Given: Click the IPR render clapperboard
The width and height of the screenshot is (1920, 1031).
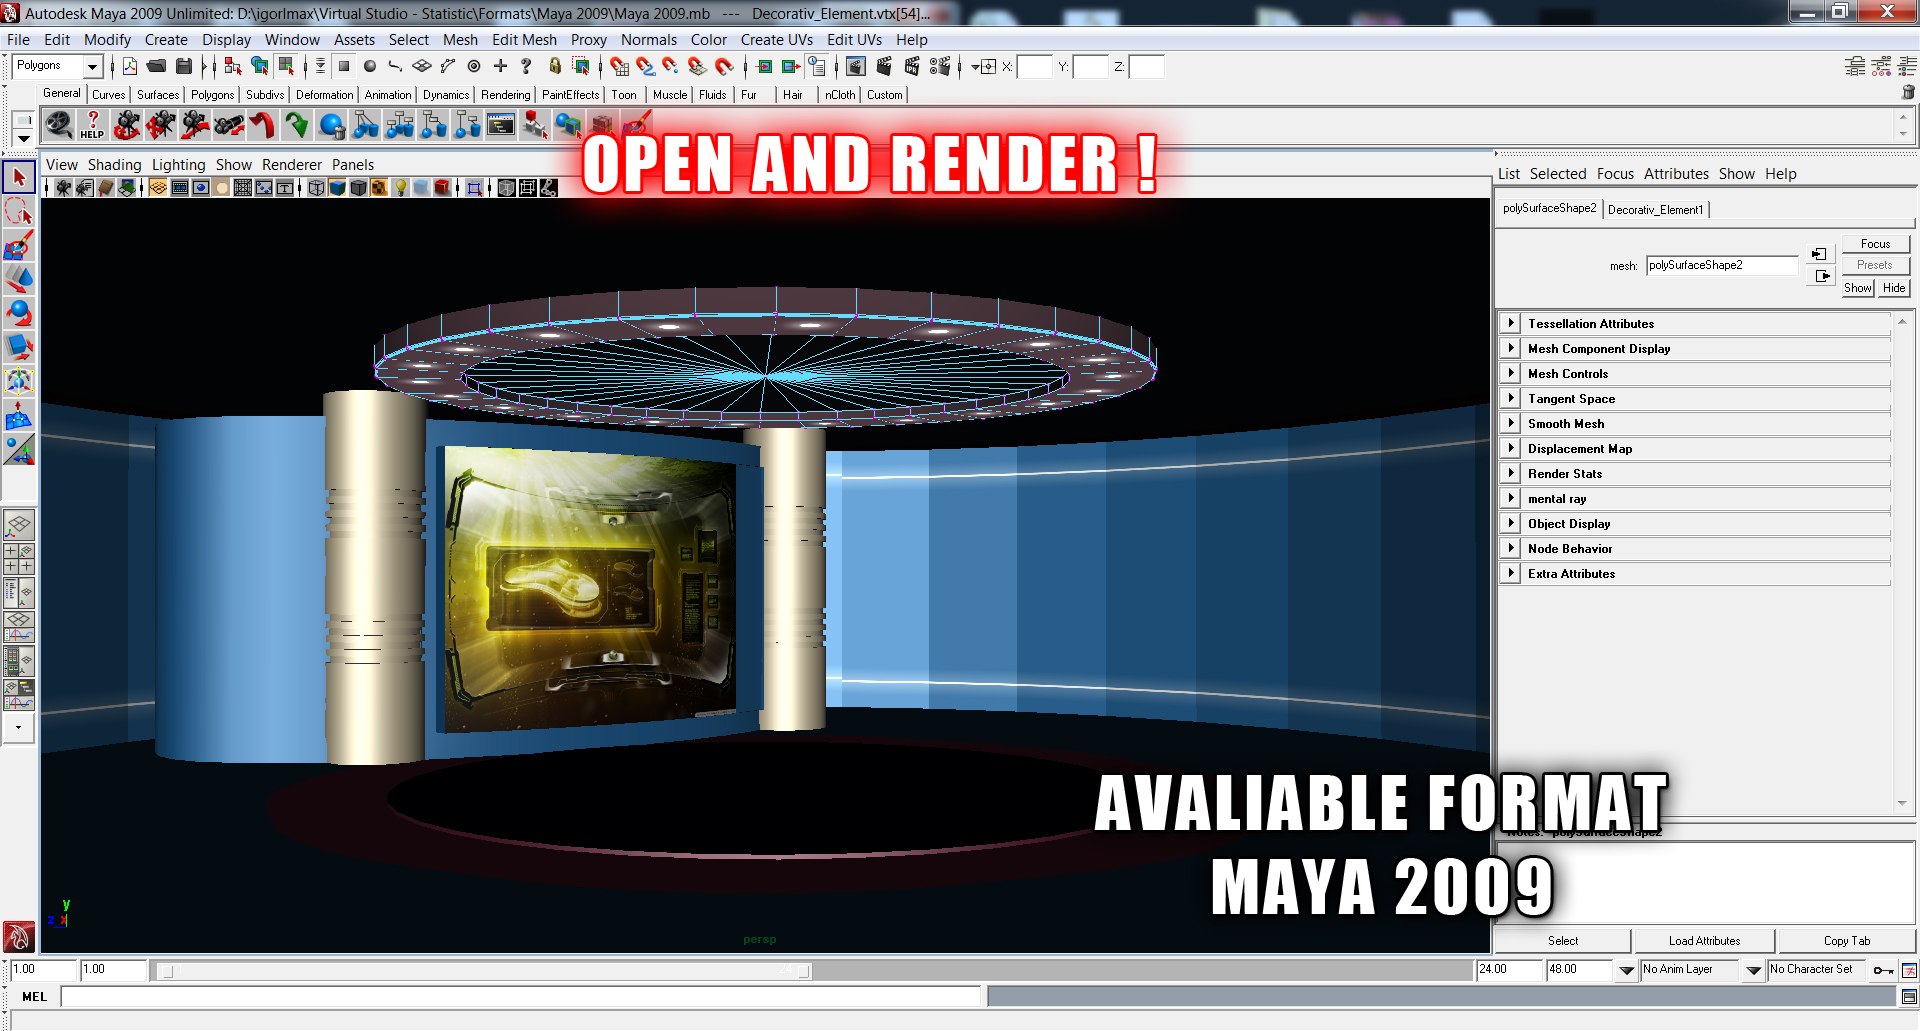Looking at the screenshot, I should point(911,67).
